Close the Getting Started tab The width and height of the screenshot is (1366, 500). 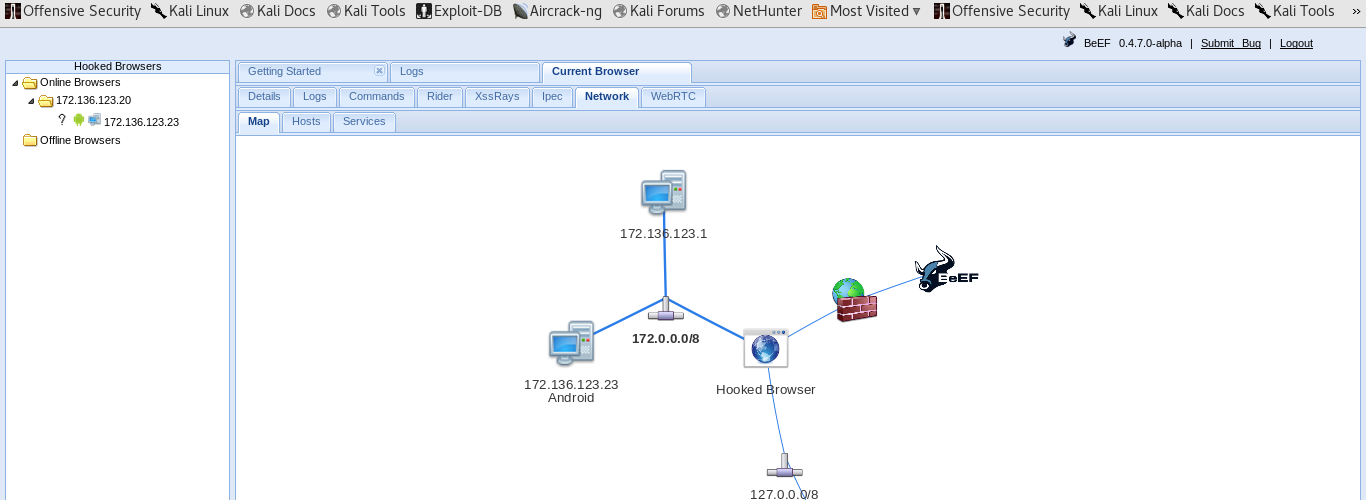[379, 71]
